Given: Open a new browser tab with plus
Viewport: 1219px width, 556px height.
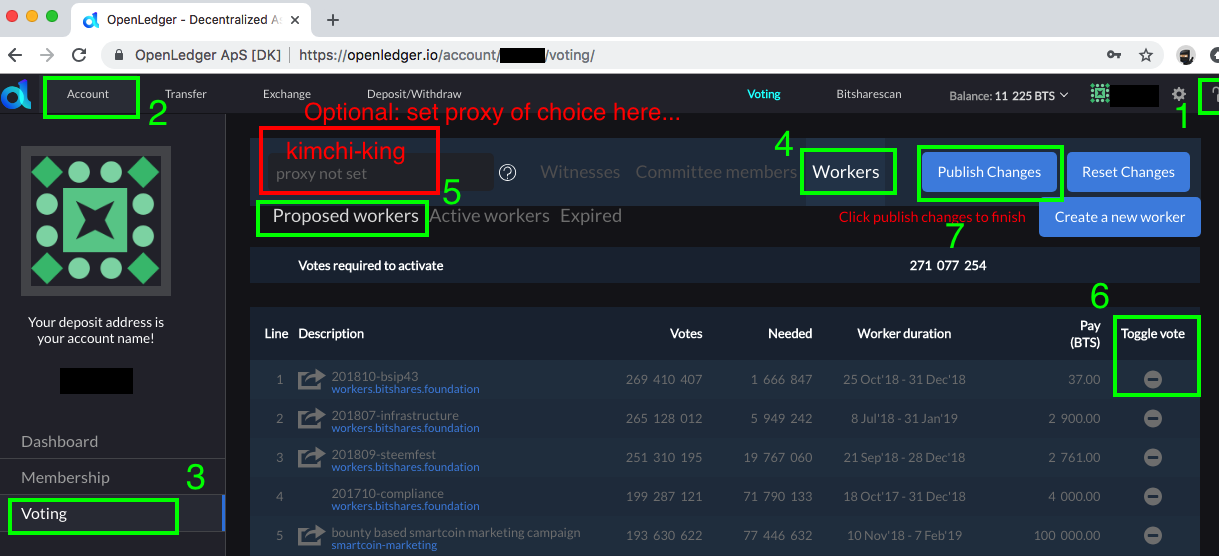Looking at the screenshot, I should coord(333,19).
